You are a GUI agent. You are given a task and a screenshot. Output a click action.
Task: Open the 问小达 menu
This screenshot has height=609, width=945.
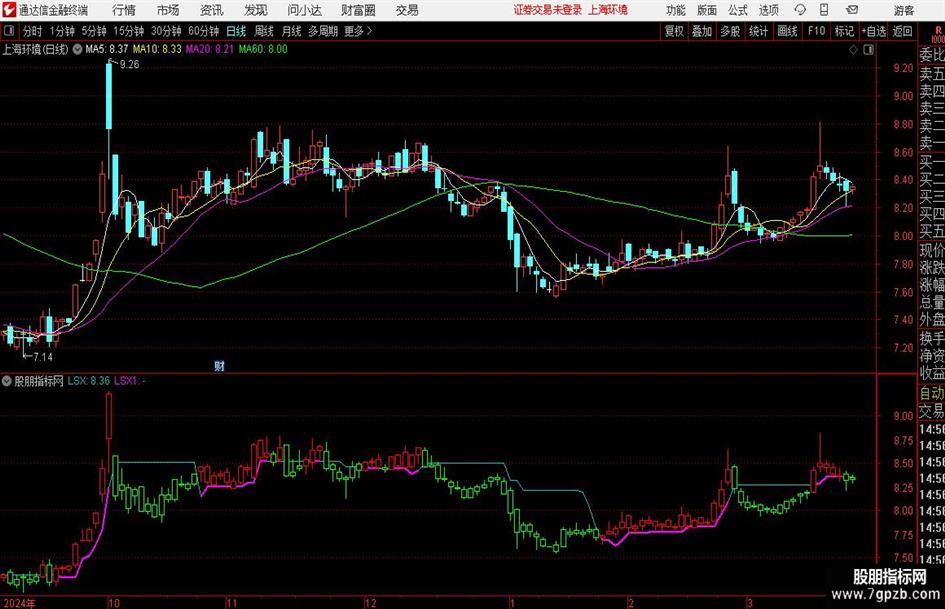pos(304,10)
